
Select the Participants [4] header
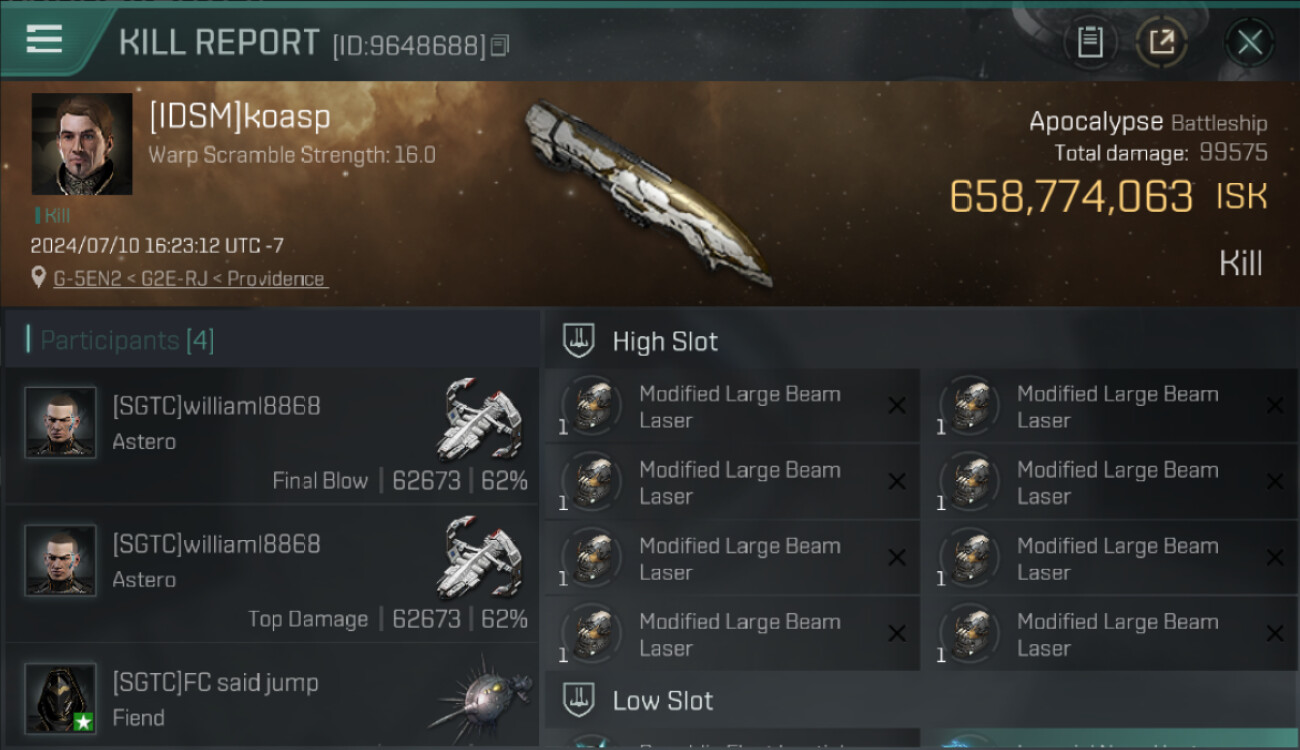127,340
